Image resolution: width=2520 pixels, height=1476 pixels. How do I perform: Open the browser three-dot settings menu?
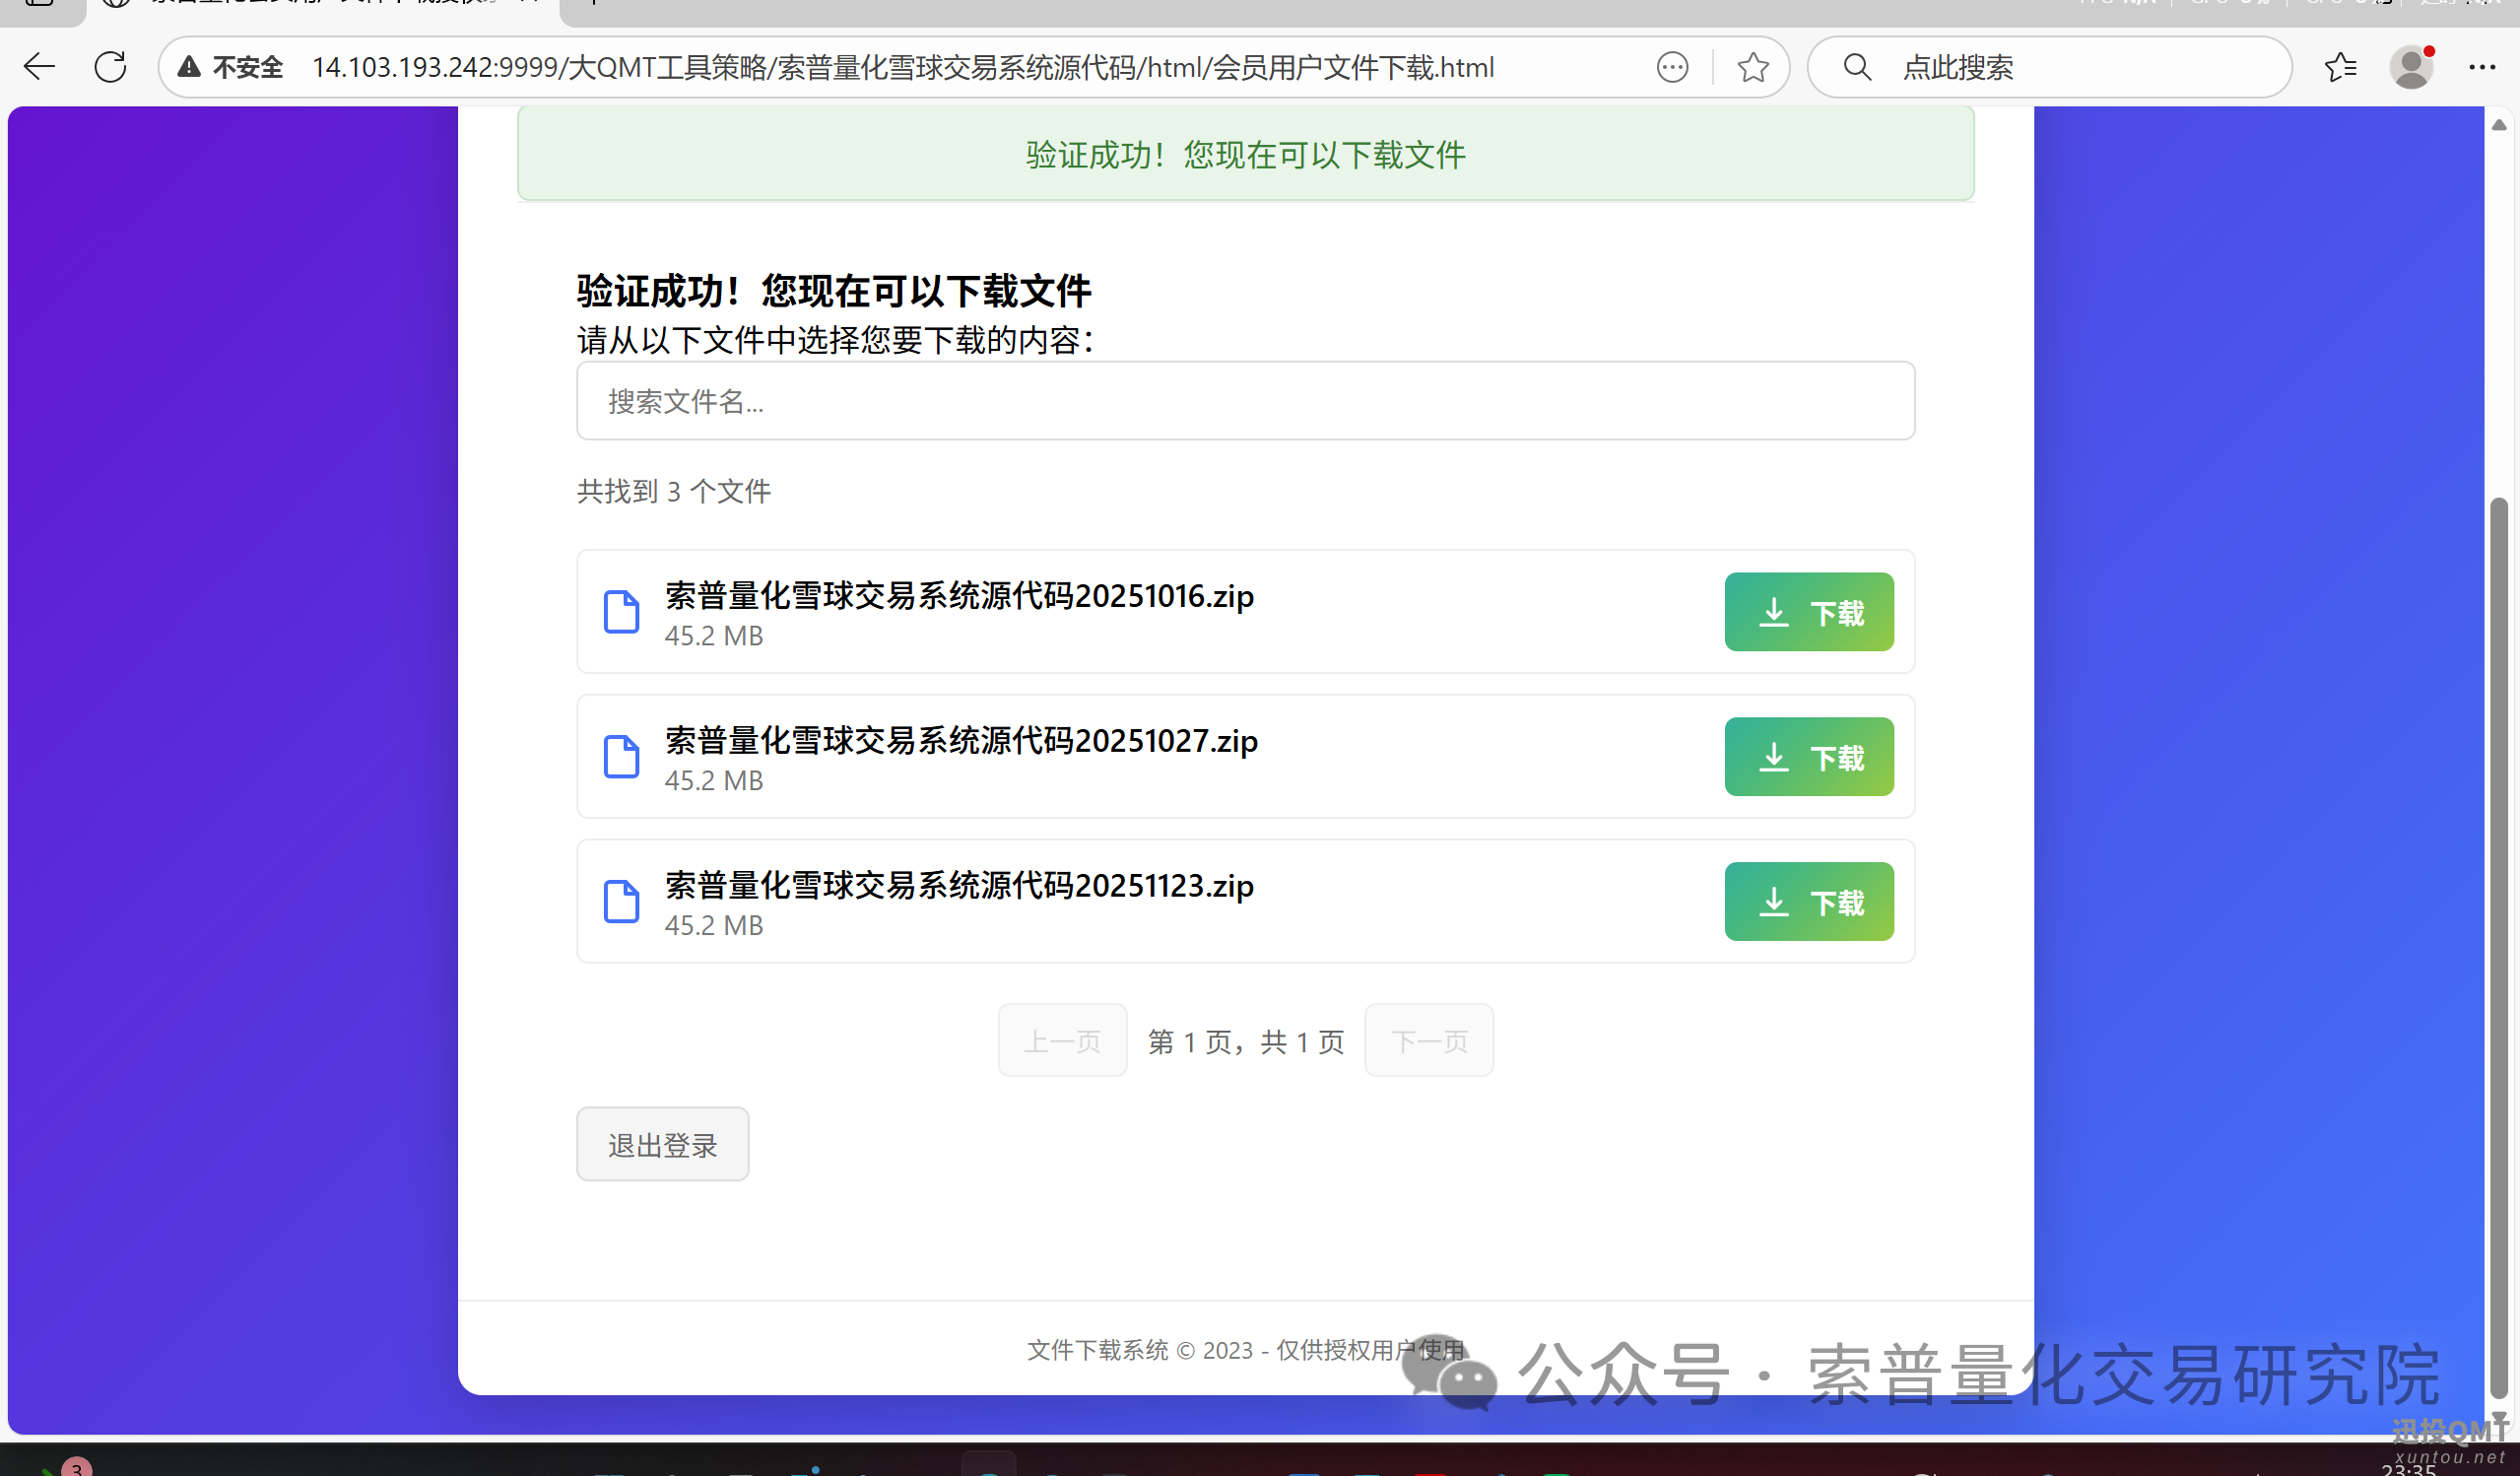pyautogui.click(x=2482, y=67)
